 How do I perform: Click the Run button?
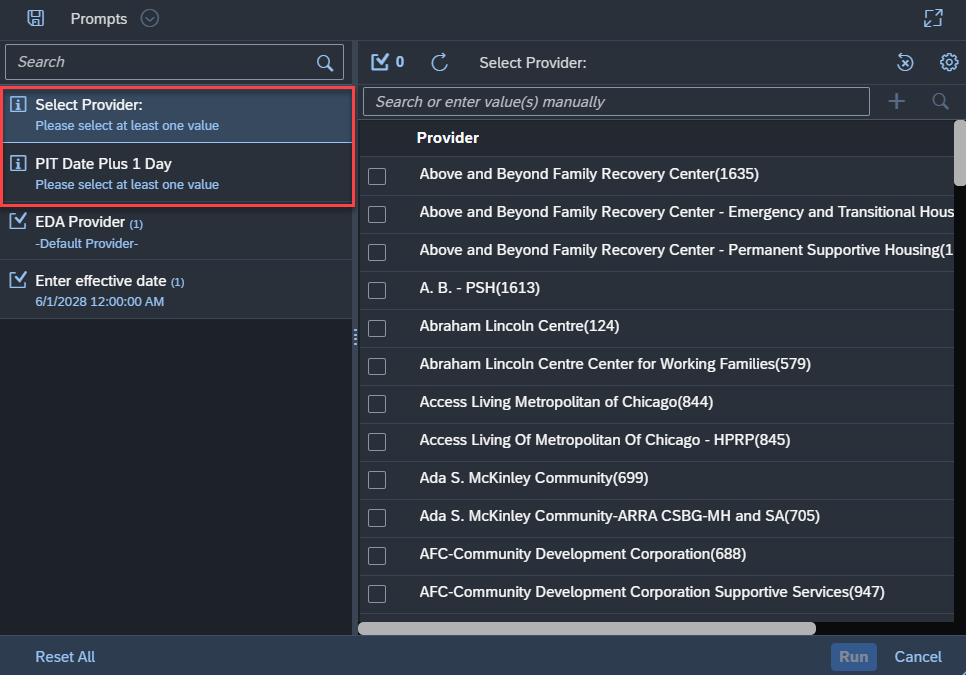pyautogui.click(x=853, y=657)
